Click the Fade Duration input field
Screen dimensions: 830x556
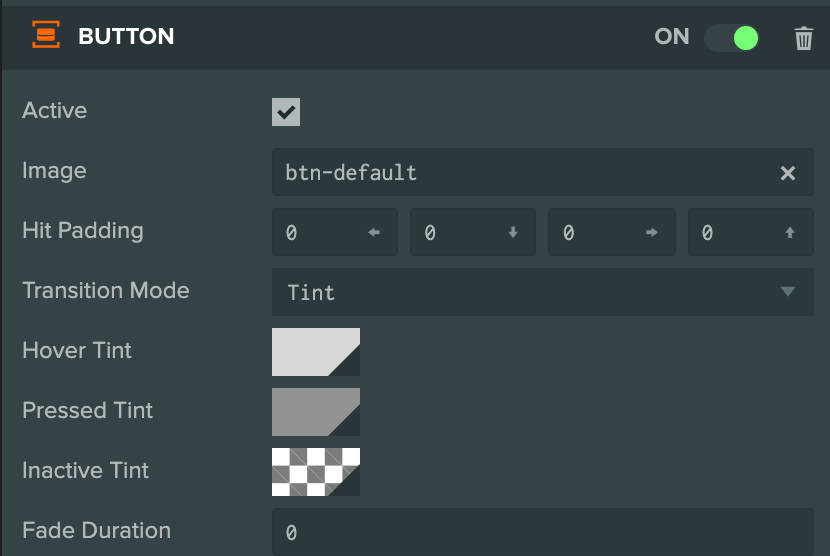[543, 532]
